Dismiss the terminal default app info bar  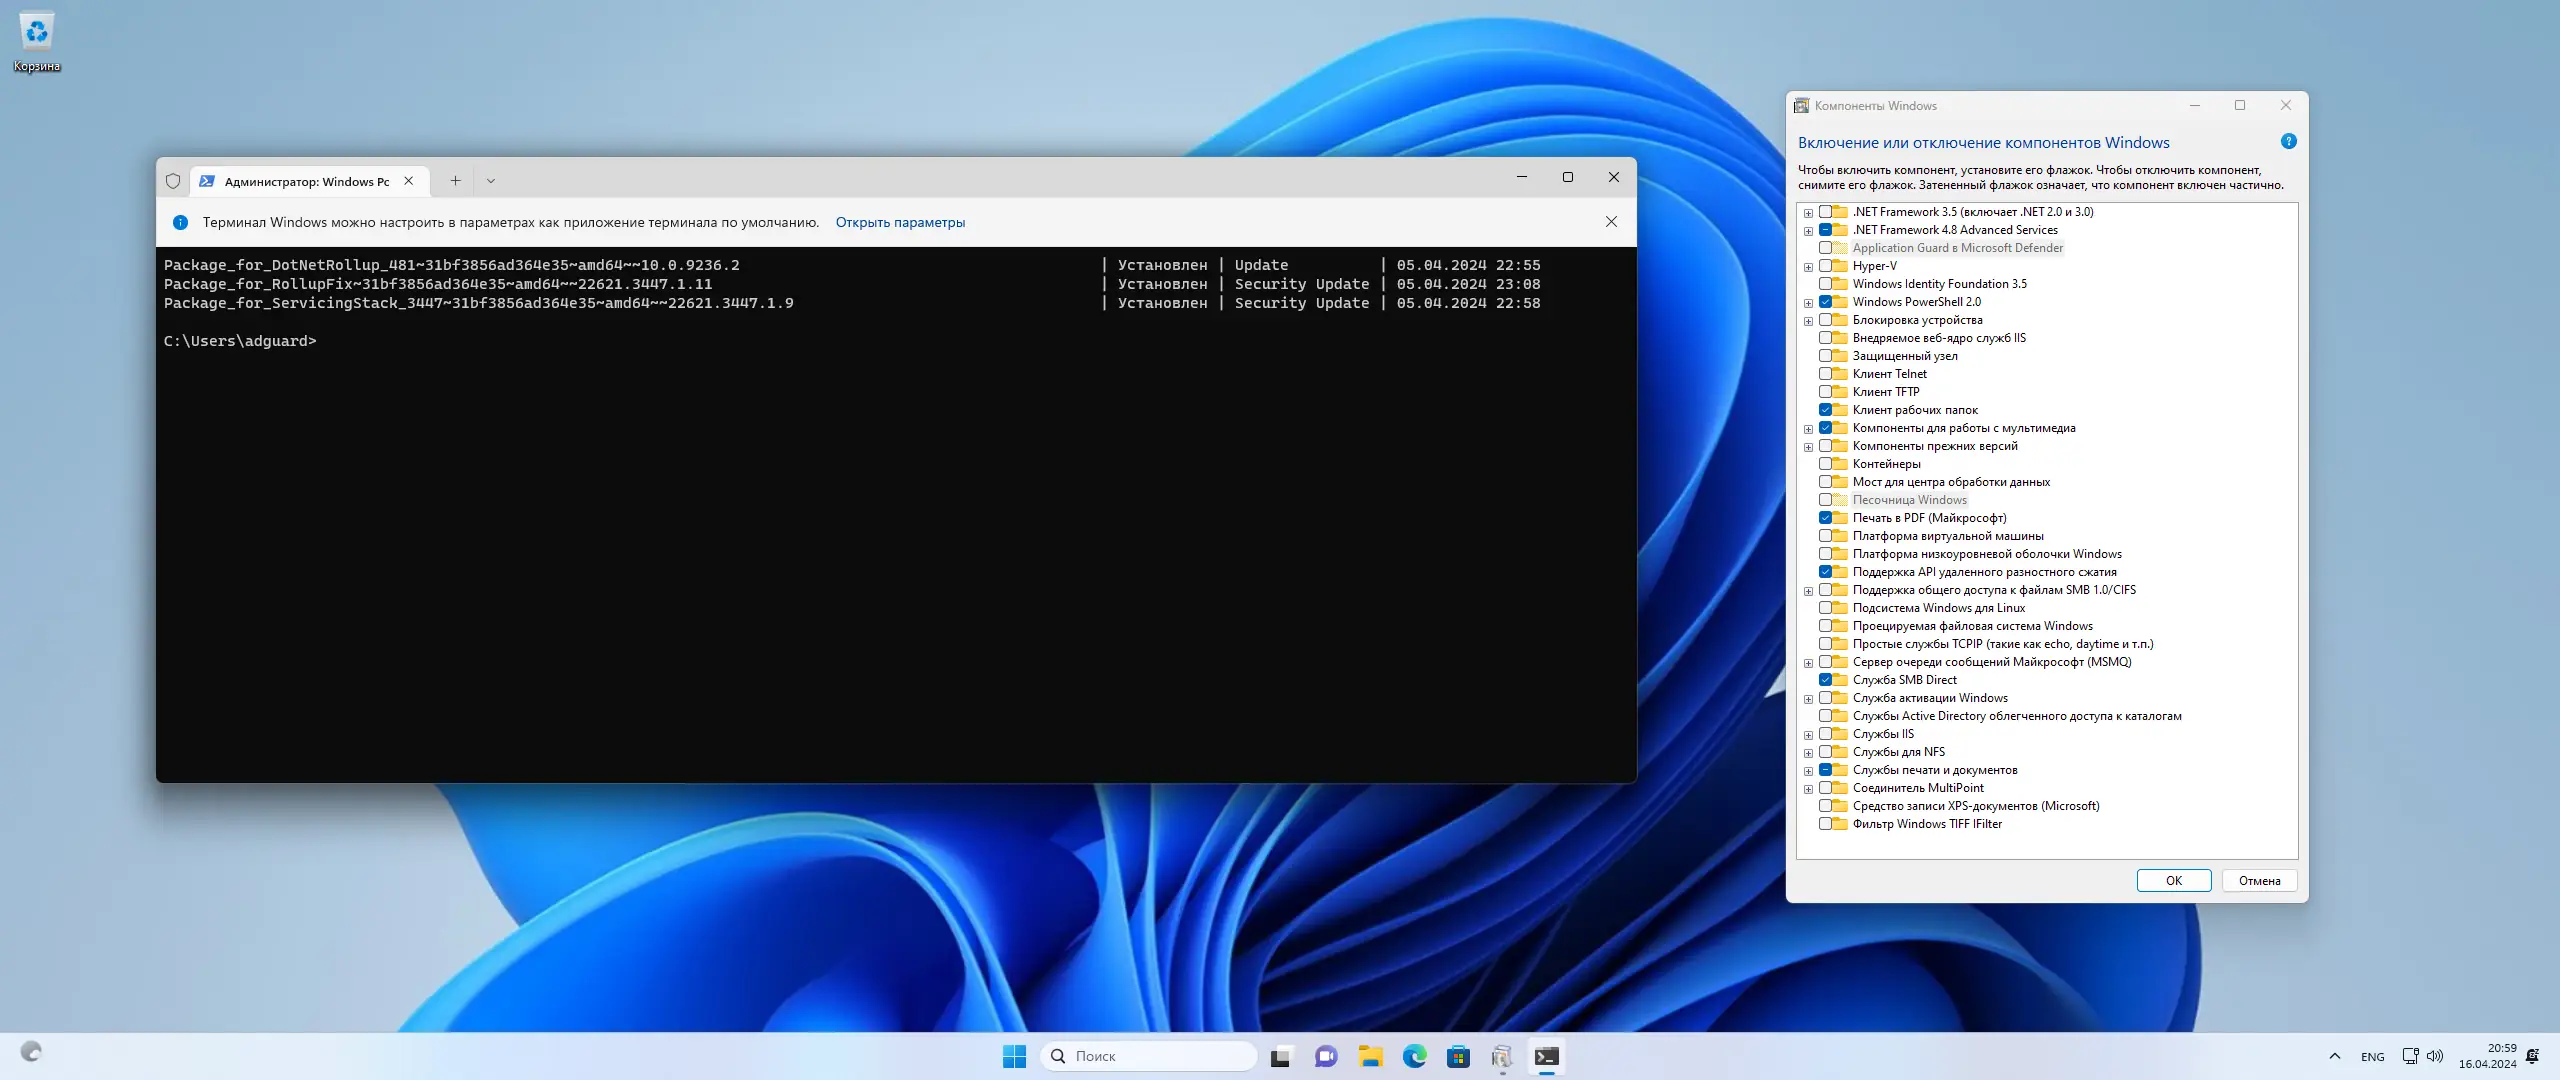tap(1611, 222)
